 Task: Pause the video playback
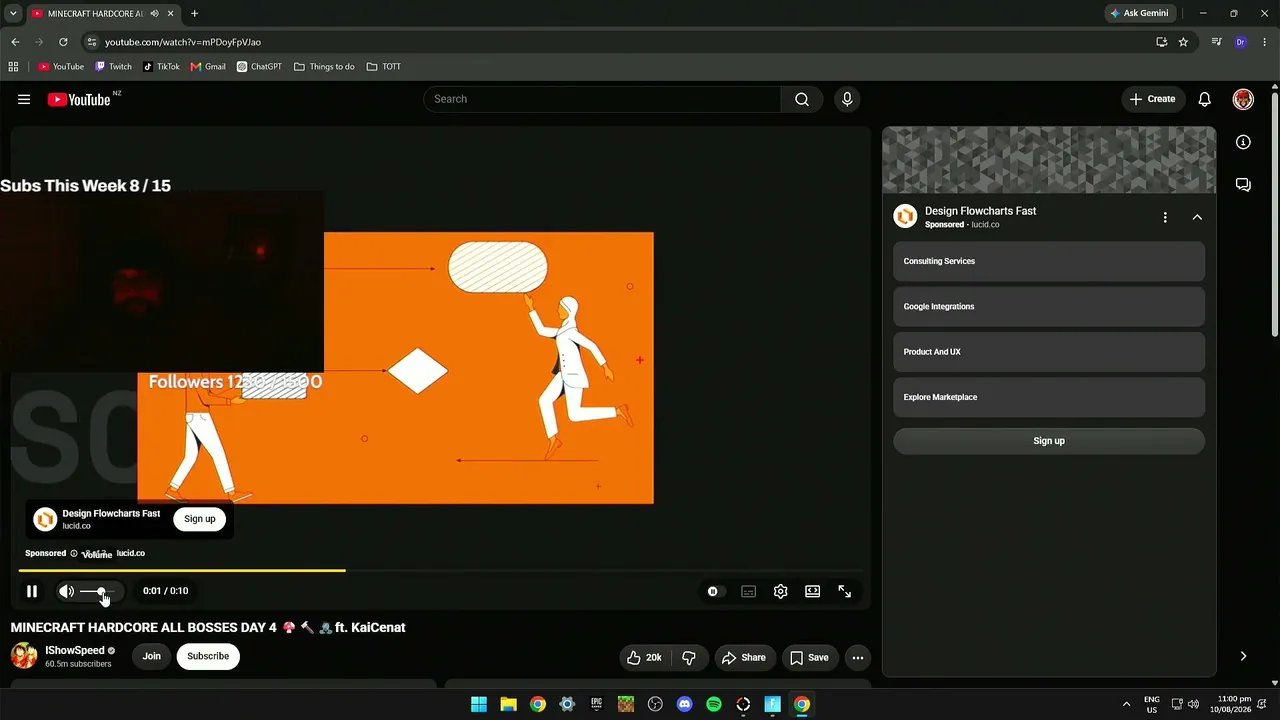tap(32, 591)
